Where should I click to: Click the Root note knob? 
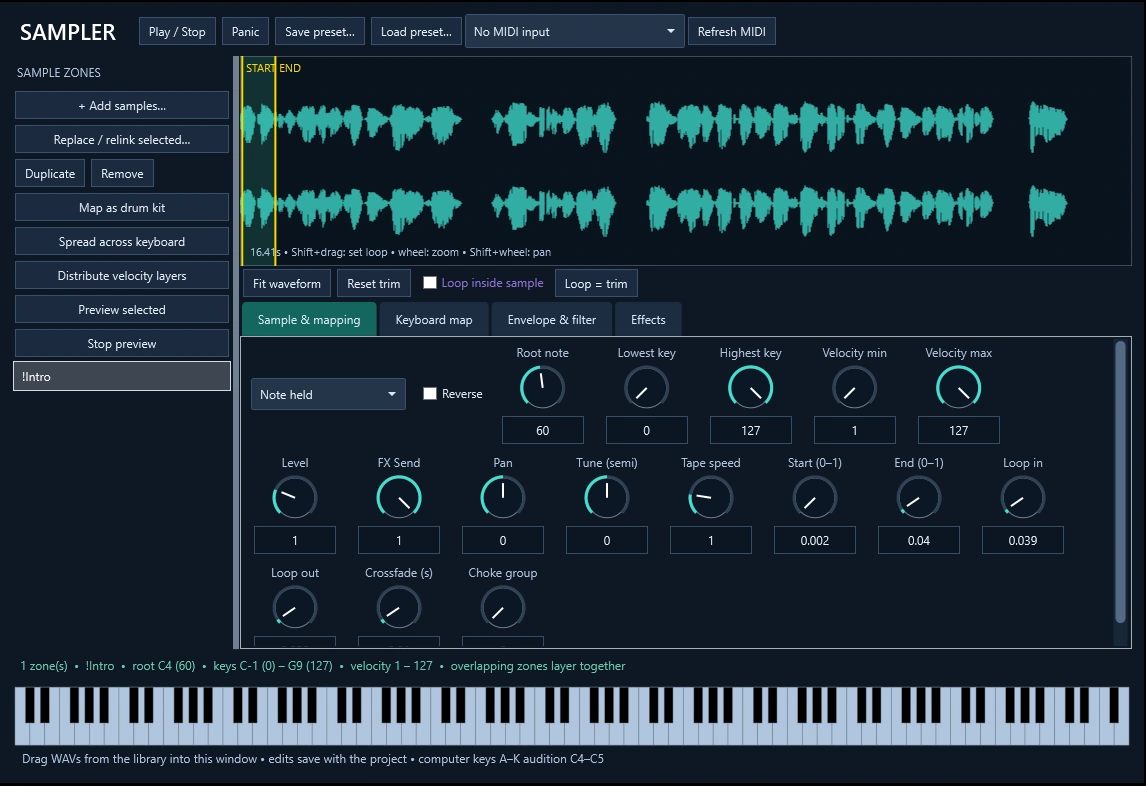(542, 388)
